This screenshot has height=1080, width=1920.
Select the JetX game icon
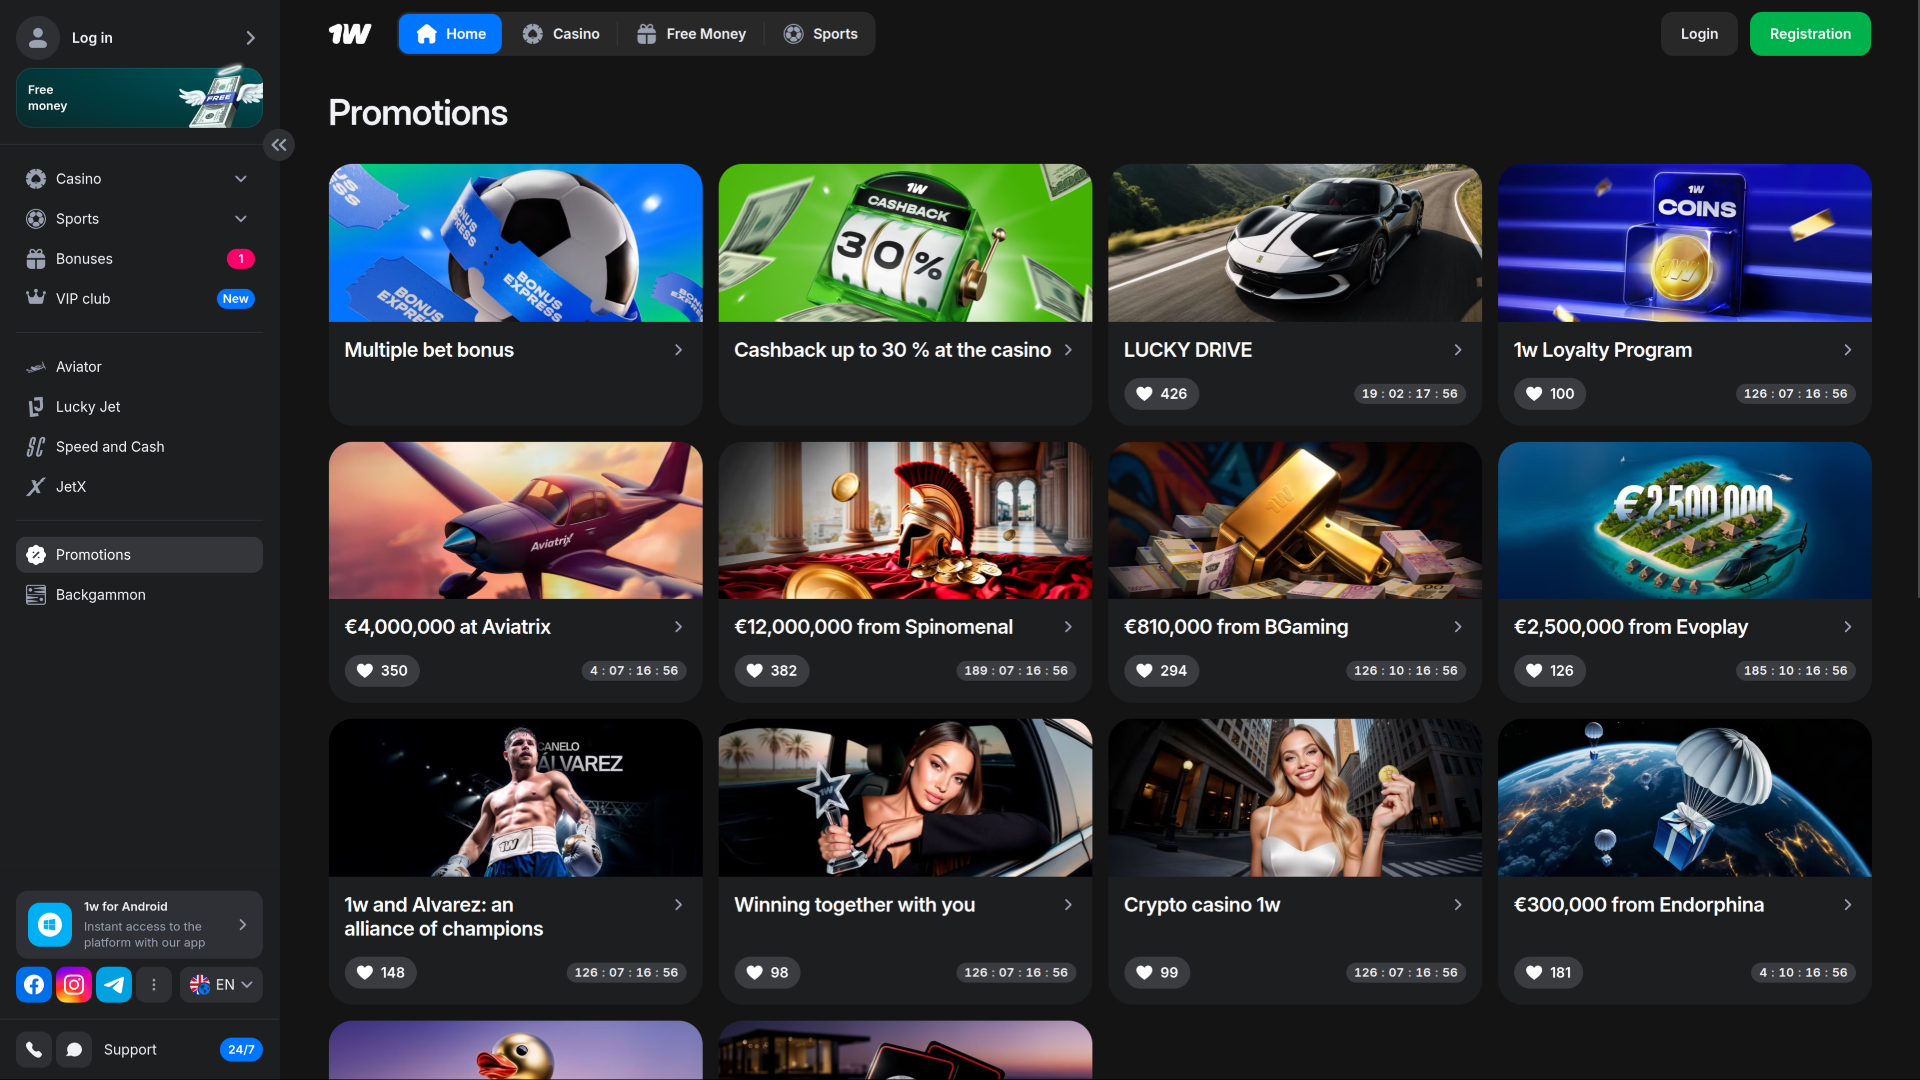pyautogui.click(x=36, y=486)
